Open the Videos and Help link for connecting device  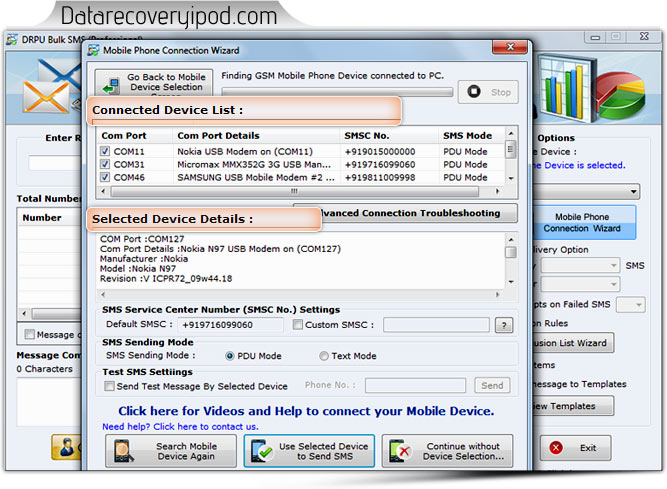pos(306,411)
